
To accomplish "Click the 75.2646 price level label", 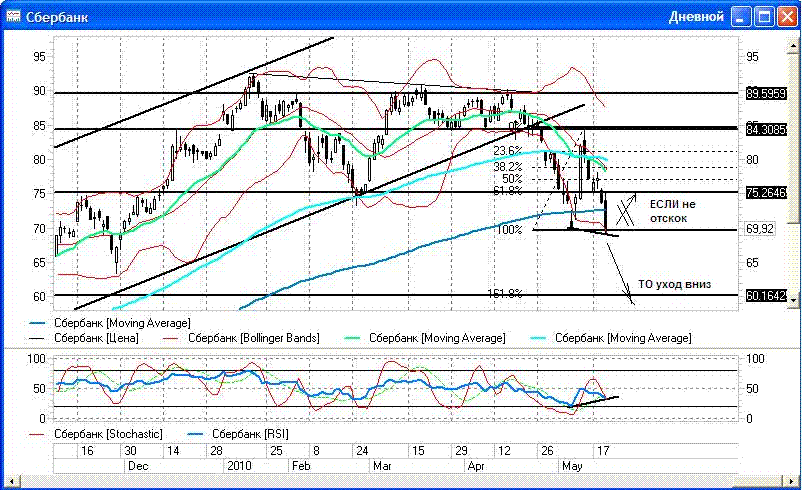I will [766, 193].
